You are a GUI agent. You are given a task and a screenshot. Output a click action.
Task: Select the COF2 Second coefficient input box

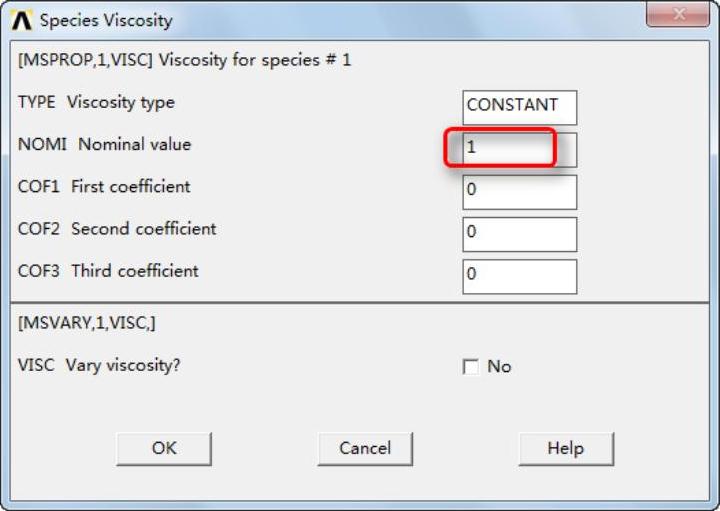coord(519,232)
